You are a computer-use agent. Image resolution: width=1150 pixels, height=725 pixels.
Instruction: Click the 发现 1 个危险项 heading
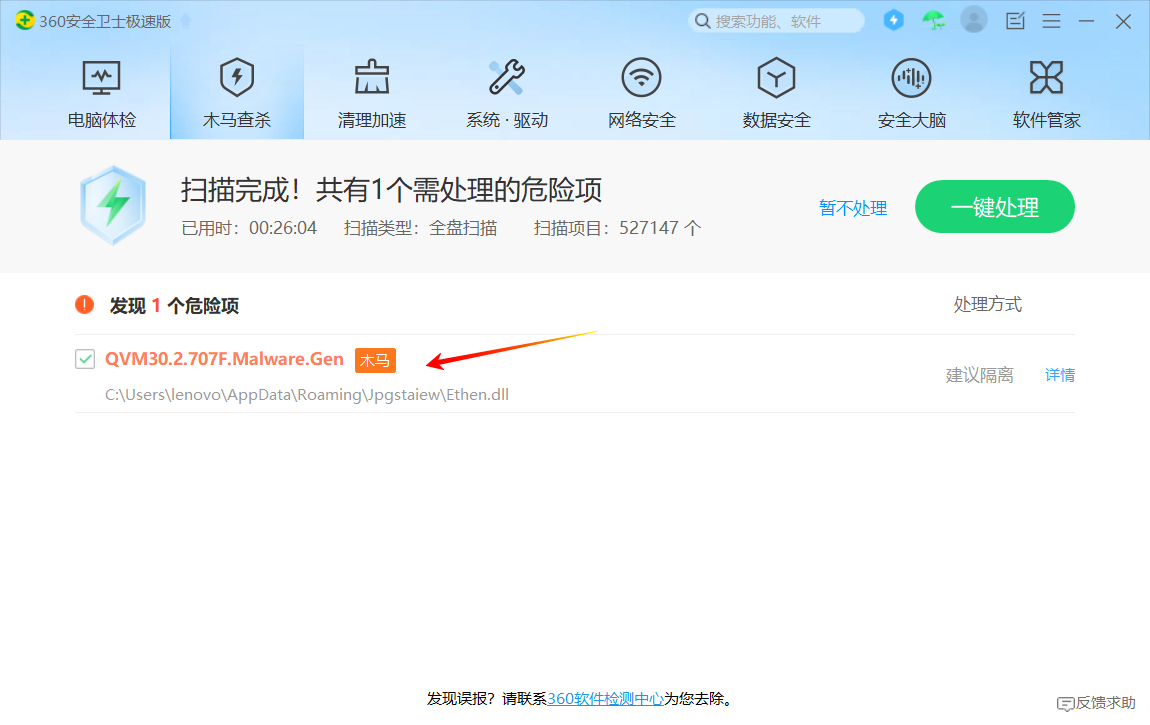[174, 306]
